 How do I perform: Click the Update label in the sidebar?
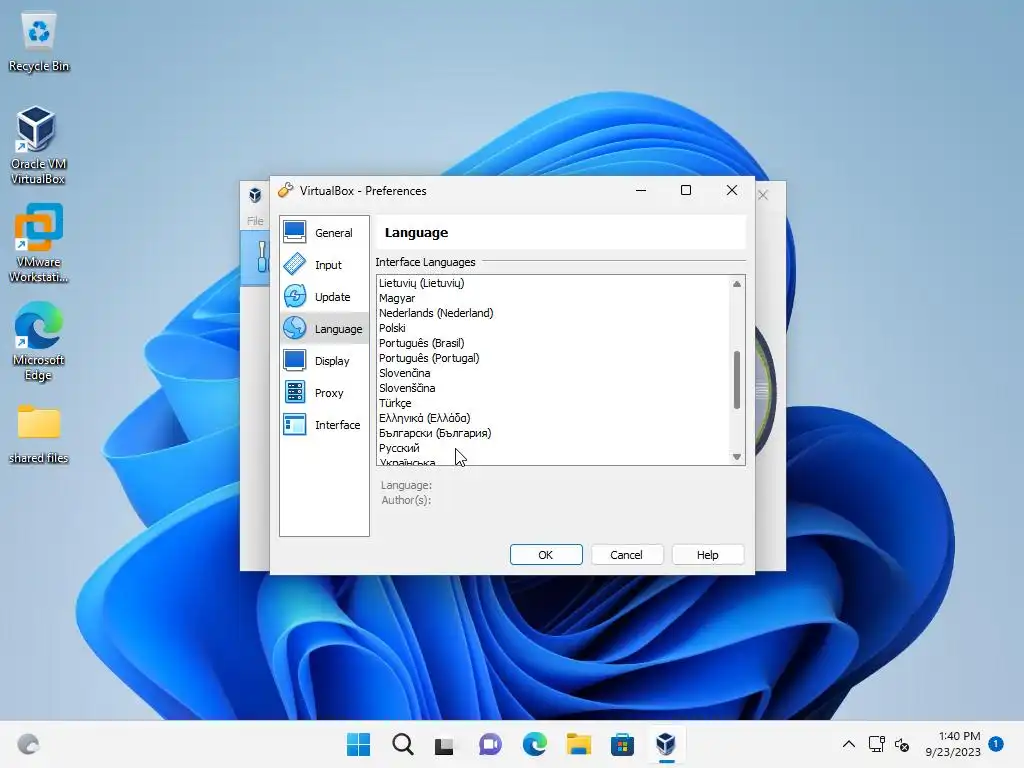[332, 296]
